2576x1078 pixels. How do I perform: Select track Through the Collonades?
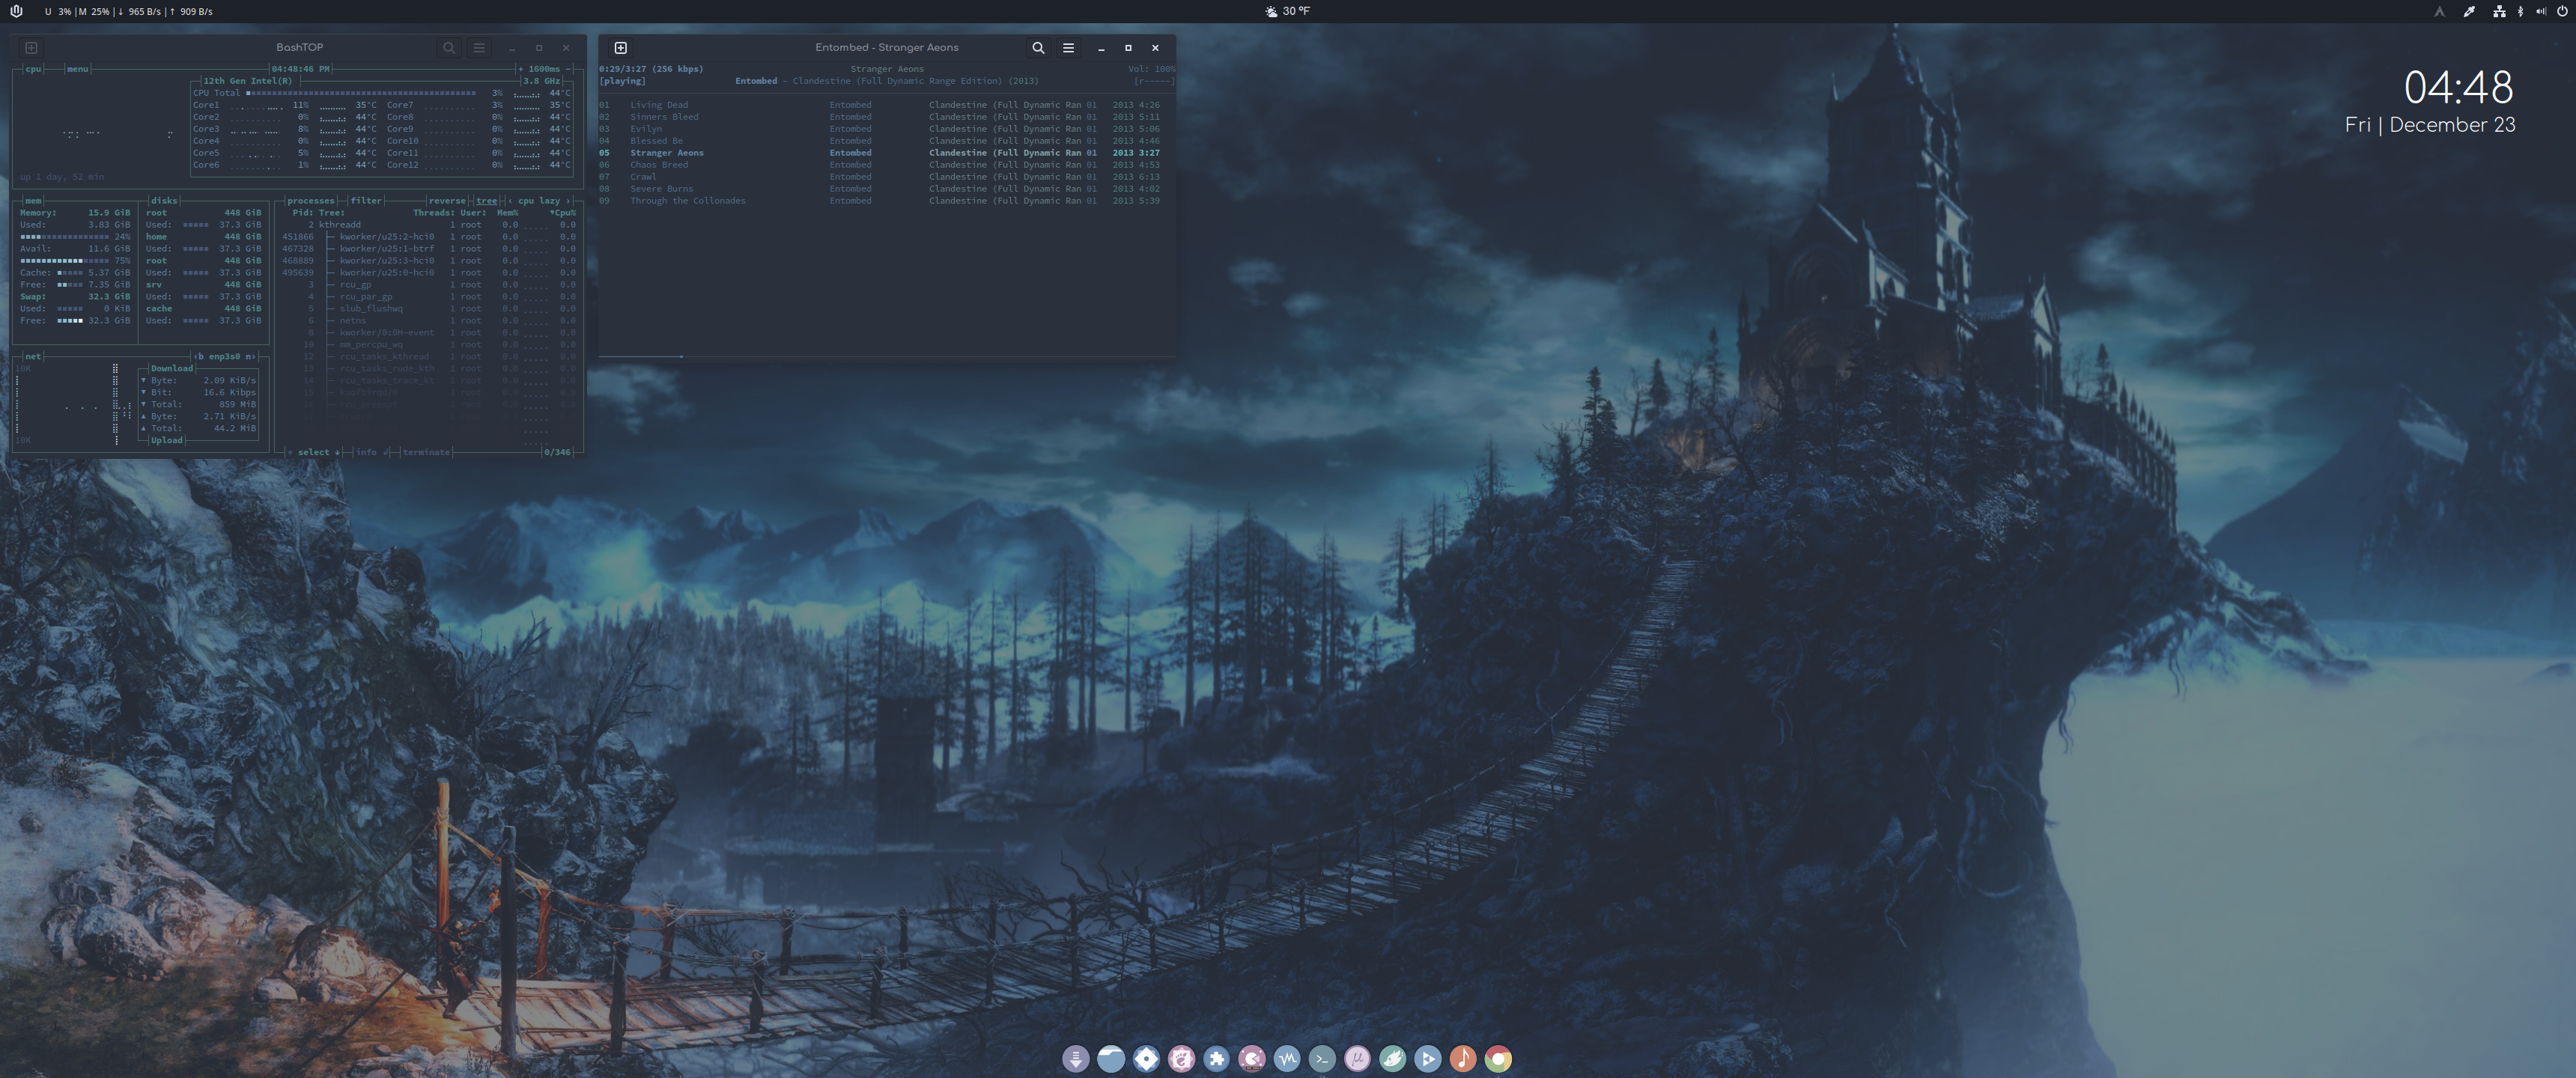(x=880, y=201)
